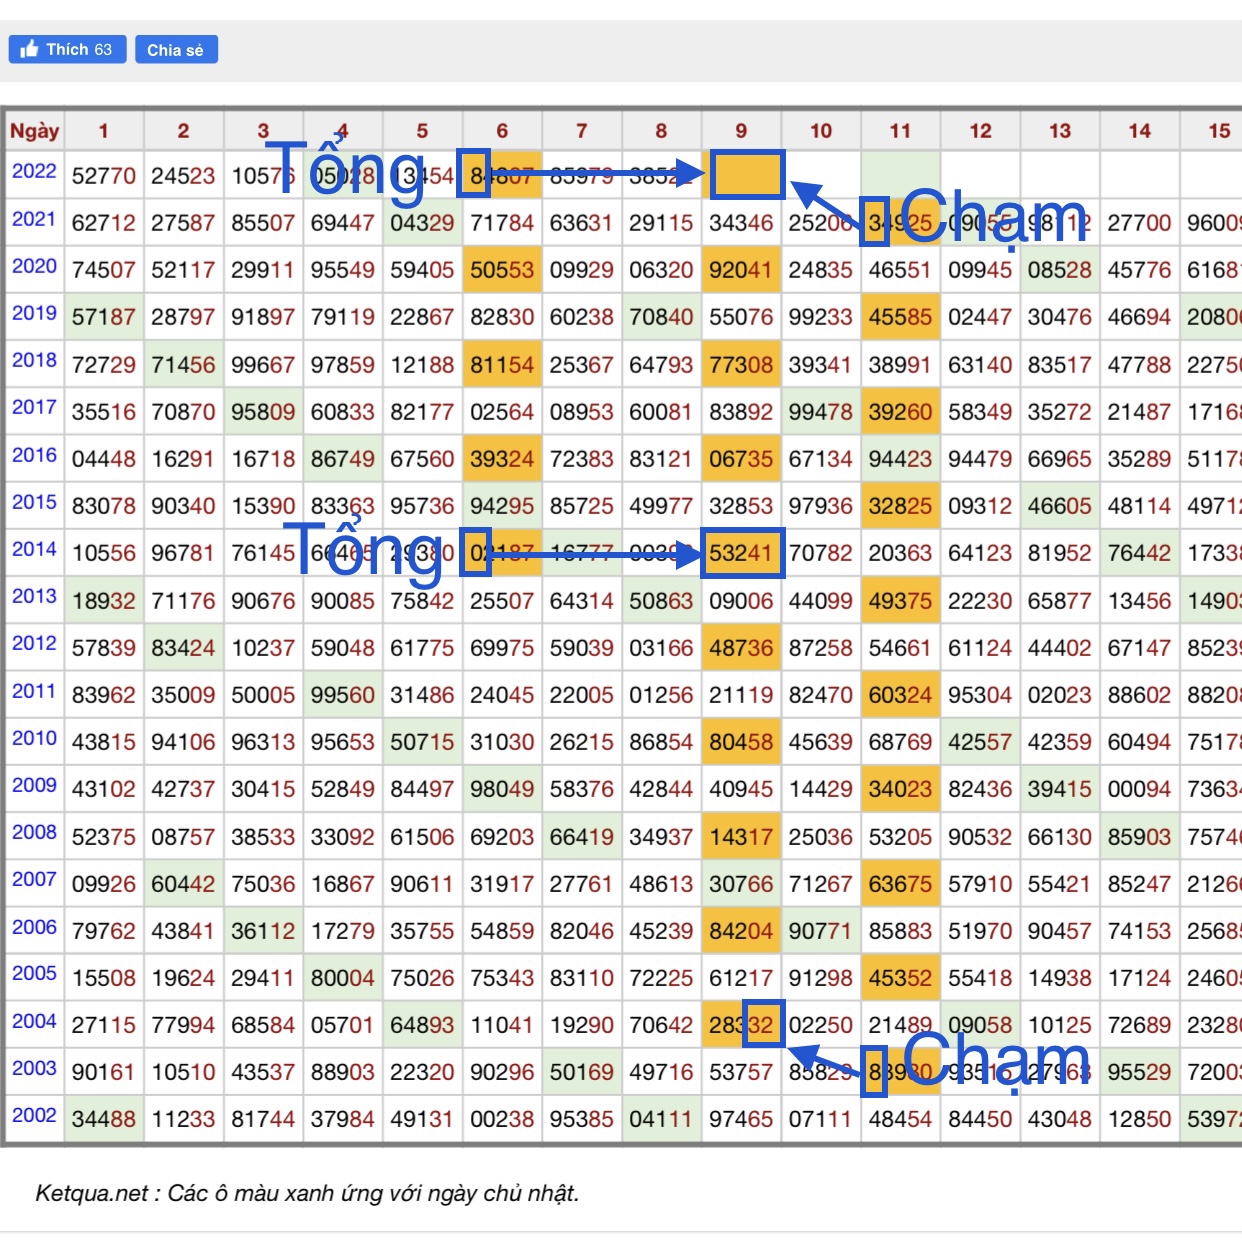Select cell 57187 in the 2019 row

pyautogui.click(x=104, y=317)
